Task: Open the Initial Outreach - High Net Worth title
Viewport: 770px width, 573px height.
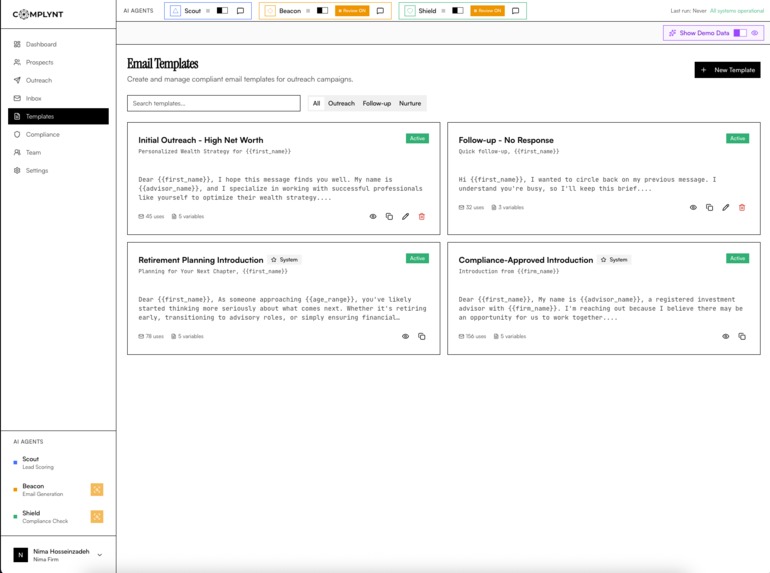Action: point(201,140)
